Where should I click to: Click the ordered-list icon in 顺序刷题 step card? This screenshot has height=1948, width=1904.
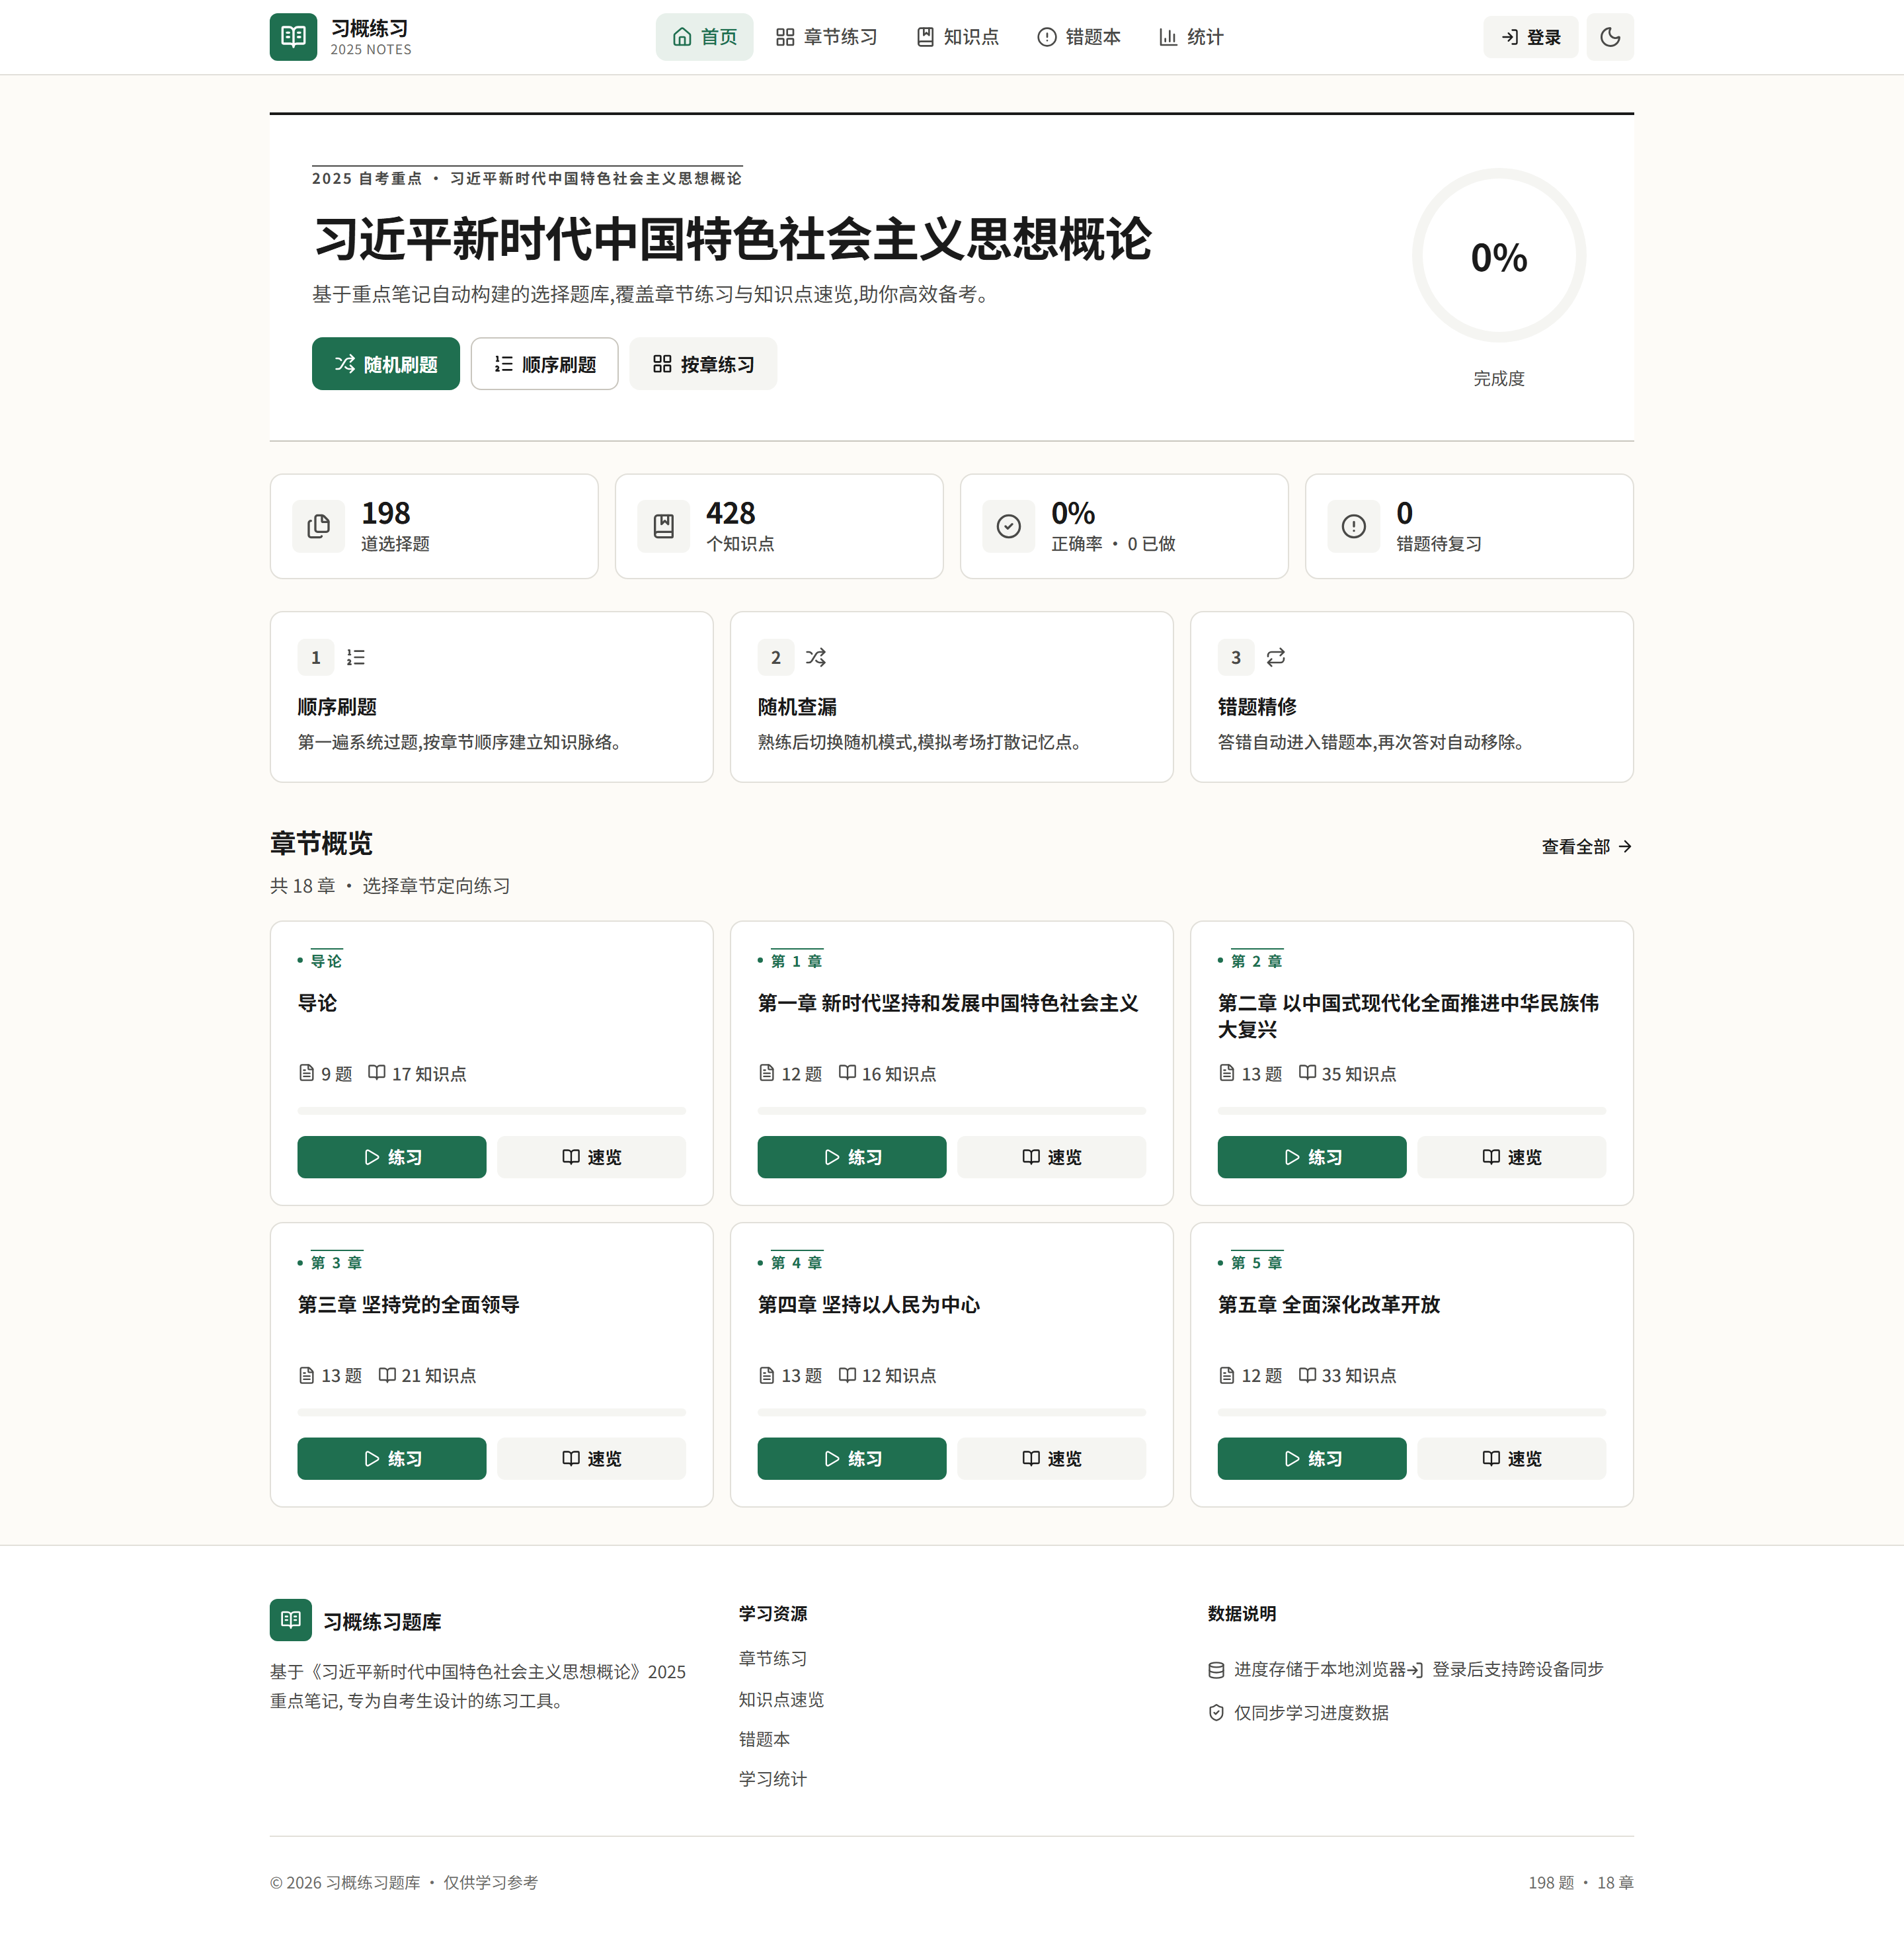click(x=356, y=657)
